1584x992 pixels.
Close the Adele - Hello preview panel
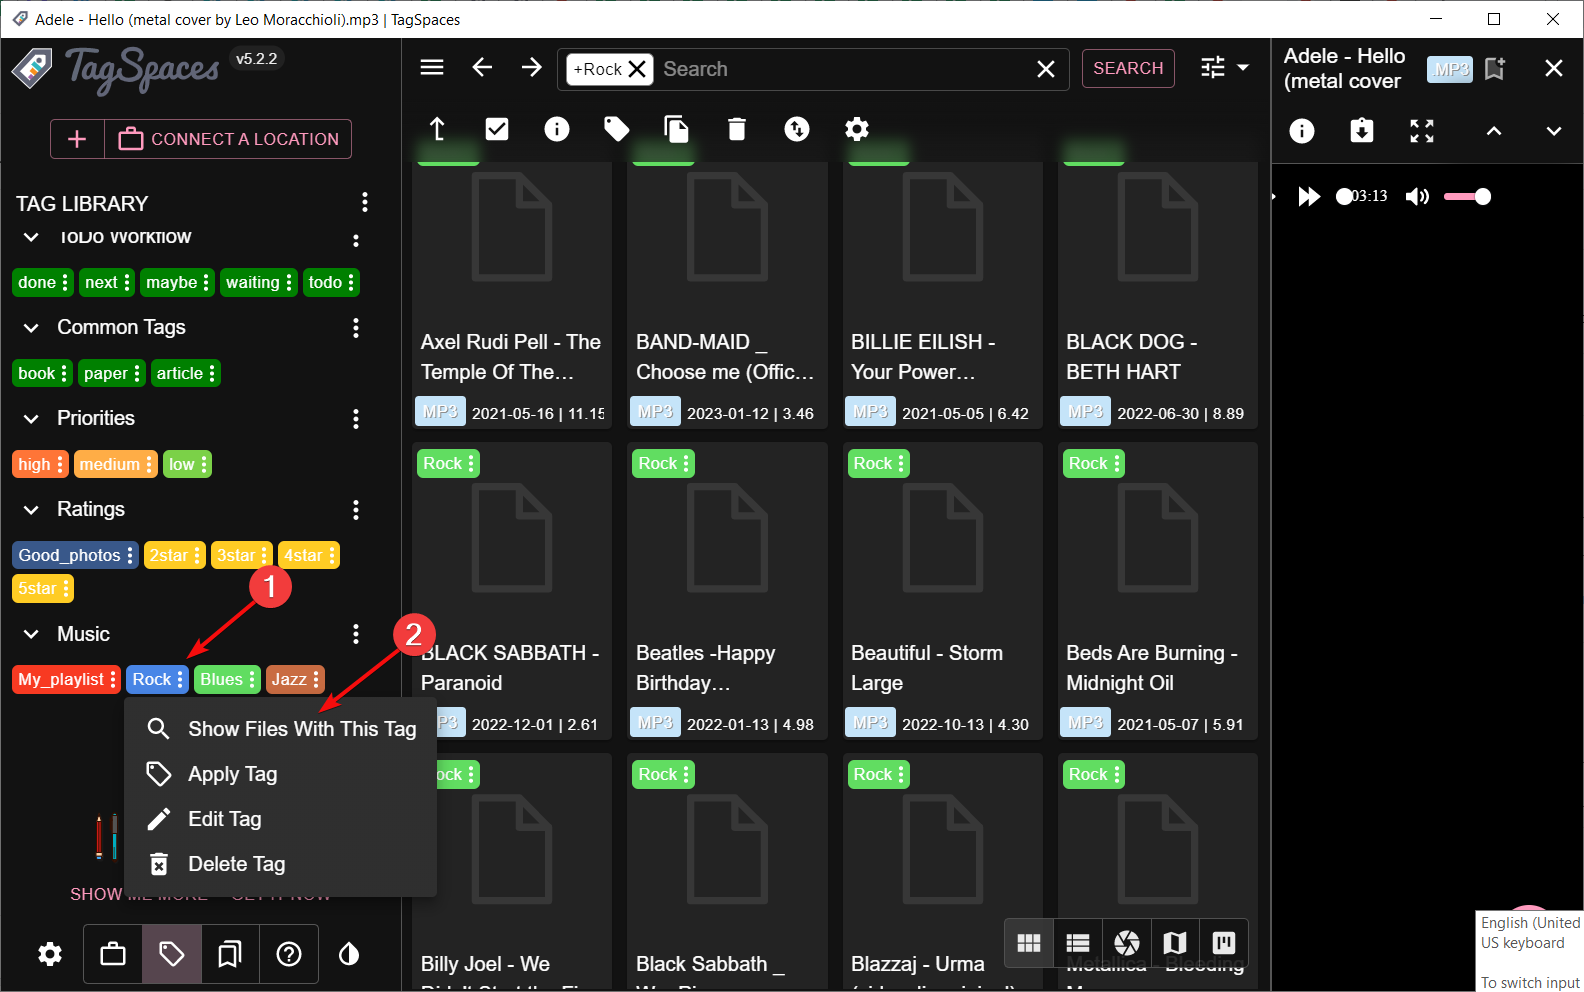pos(1554,68)
